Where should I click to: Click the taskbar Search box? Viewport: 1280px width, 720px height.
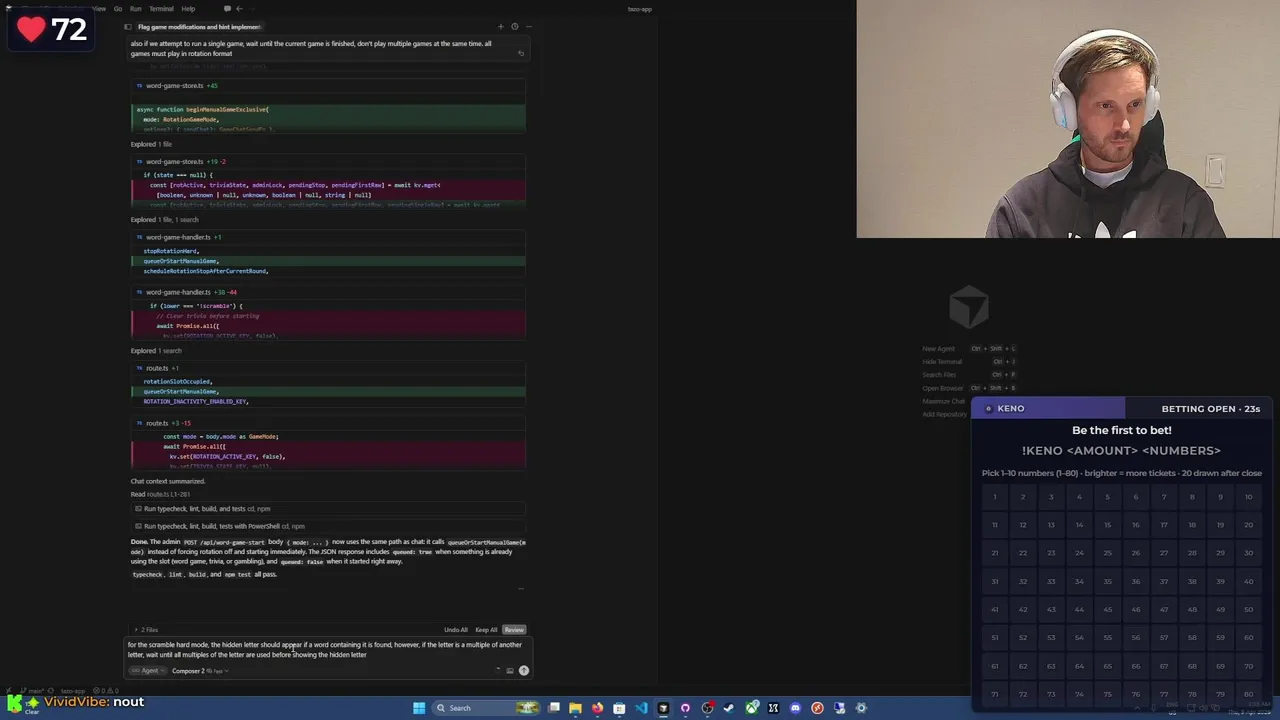(x=487, y=708)
